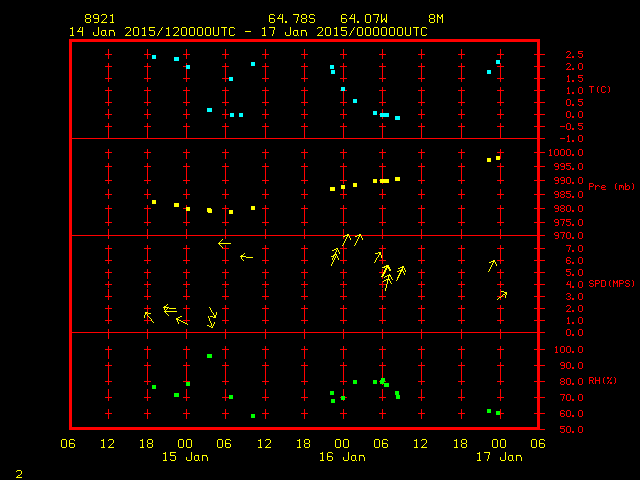Click the orange wind arrow at far right
This screenshot has height=480, width=640.
tap(502, 295)
